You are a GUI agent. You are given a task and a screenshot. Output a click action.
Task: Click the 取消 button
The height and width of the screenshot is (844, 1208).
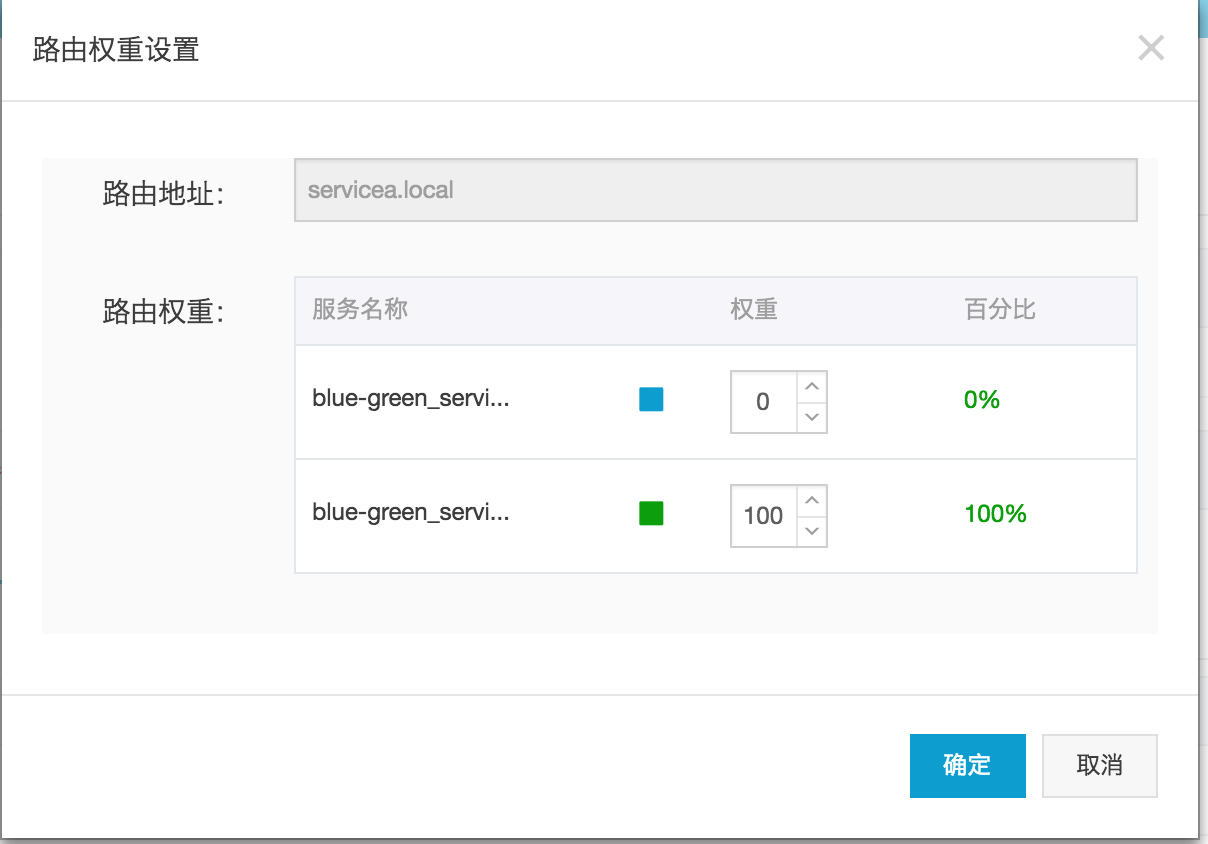(x=1099, y=766)
